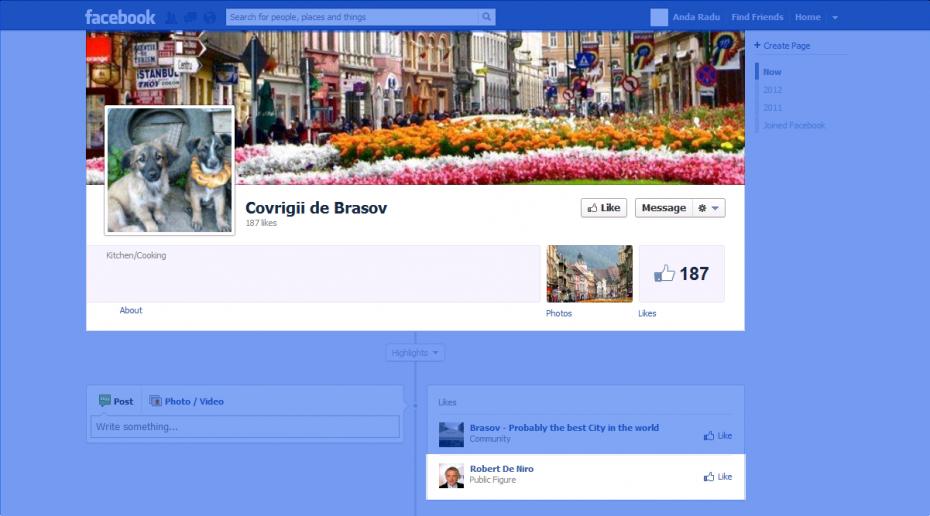
Task: Click the Likes label under 187
Action: click(647, 313)
